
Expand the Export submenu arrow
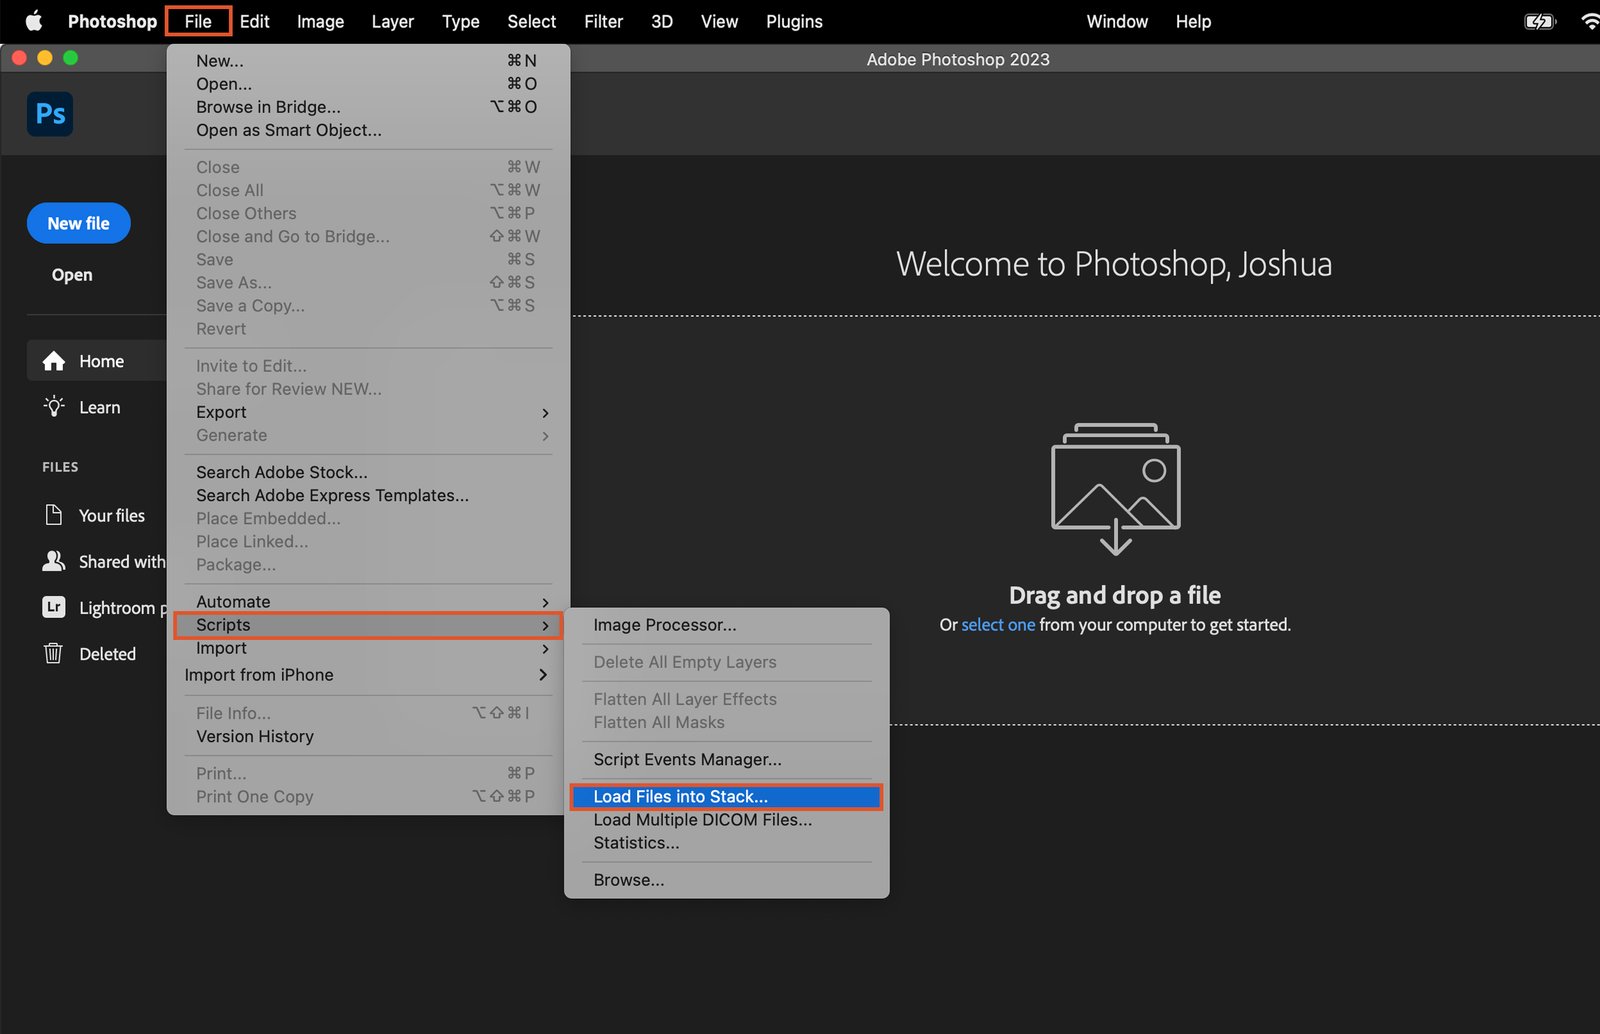[544, 413]
